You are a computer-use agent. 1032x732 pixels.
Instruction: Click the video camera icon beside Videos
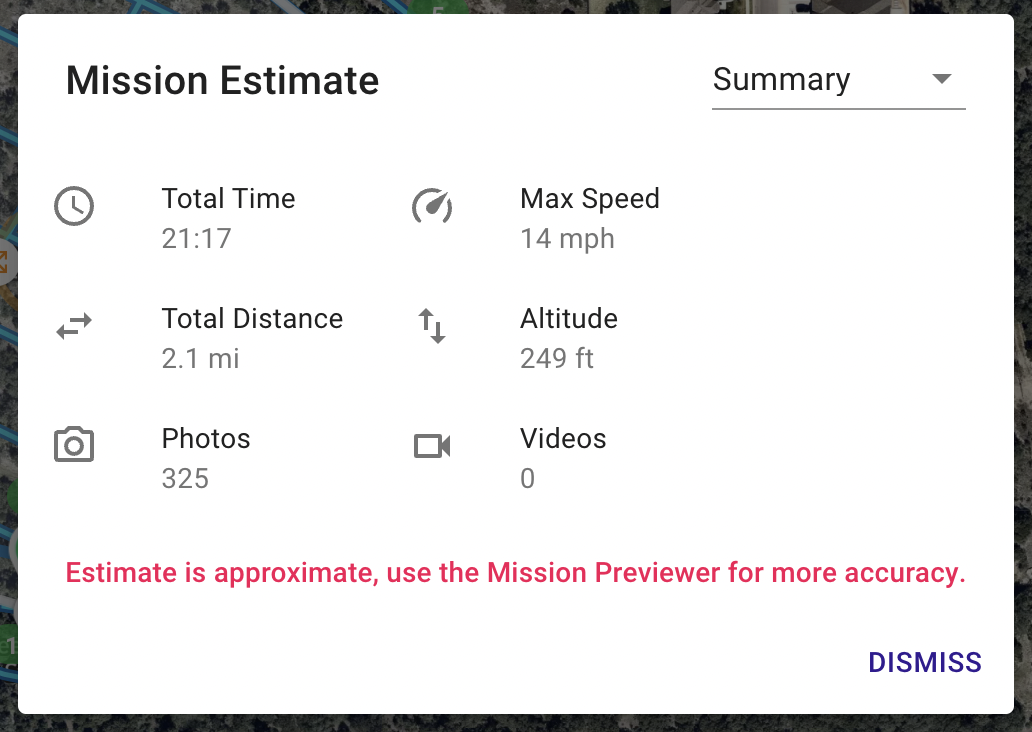click(x=432, y=446)
